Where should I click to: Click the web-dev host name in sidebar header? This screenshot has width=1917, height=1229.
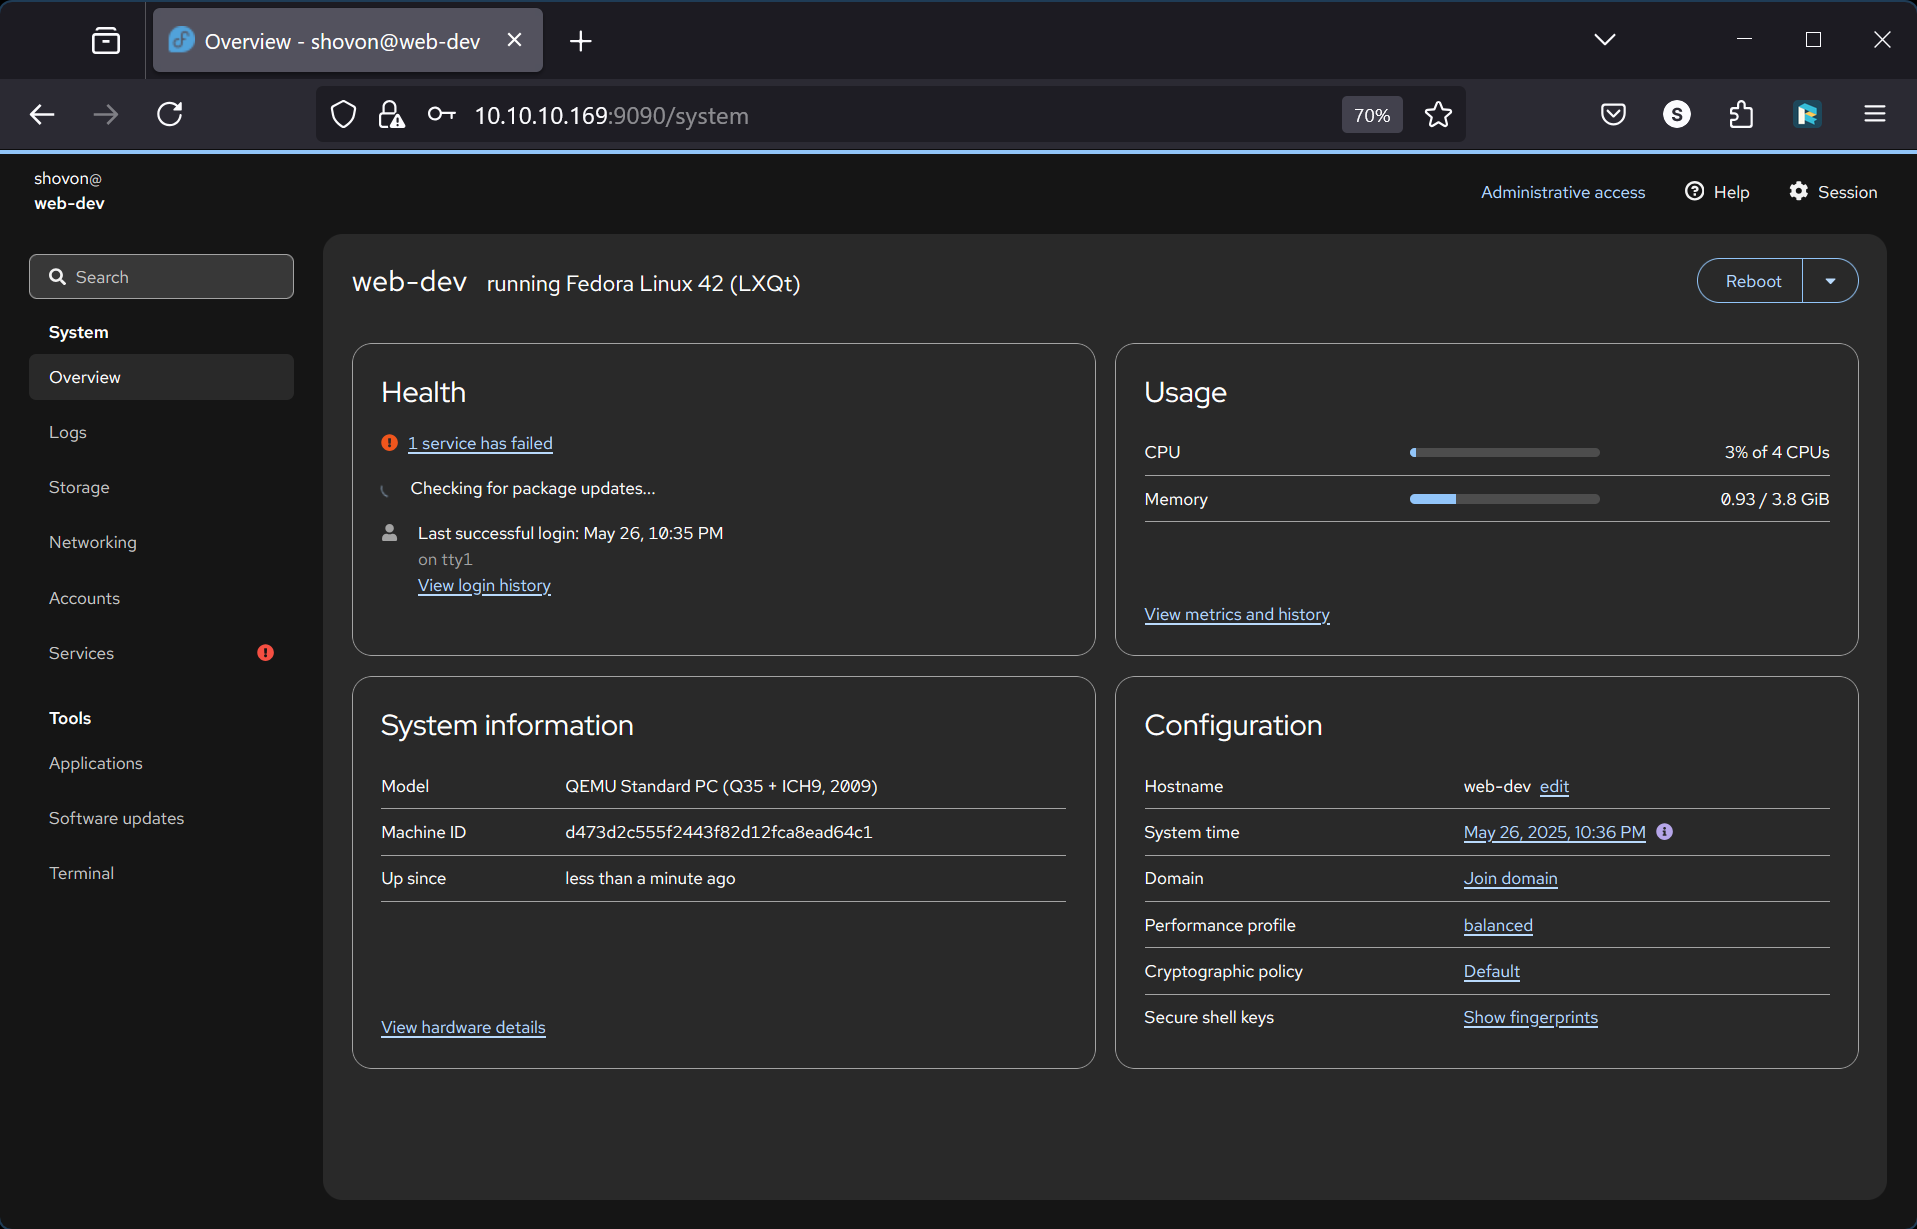pos(69,203)
